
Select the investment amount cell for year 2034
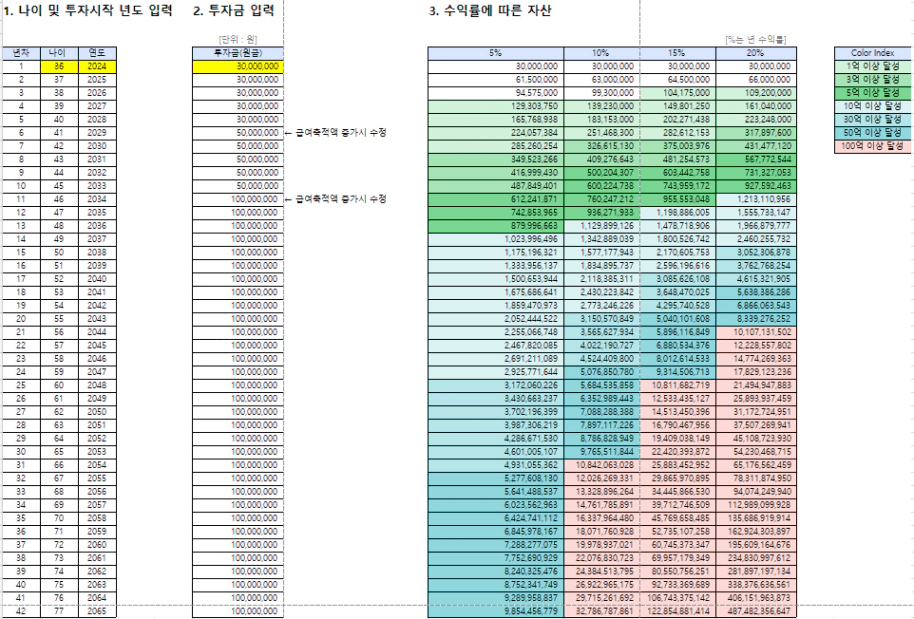[x=238, y=199]
